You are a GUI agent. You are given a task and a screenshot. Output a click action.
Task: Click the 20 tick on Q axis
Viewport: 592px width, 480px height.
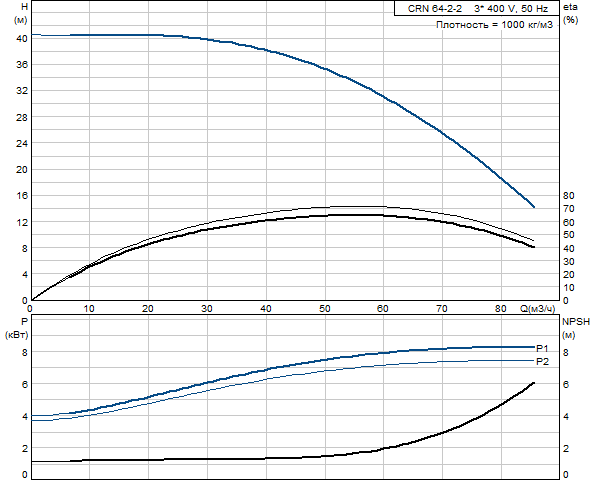[x=148, y=309]
